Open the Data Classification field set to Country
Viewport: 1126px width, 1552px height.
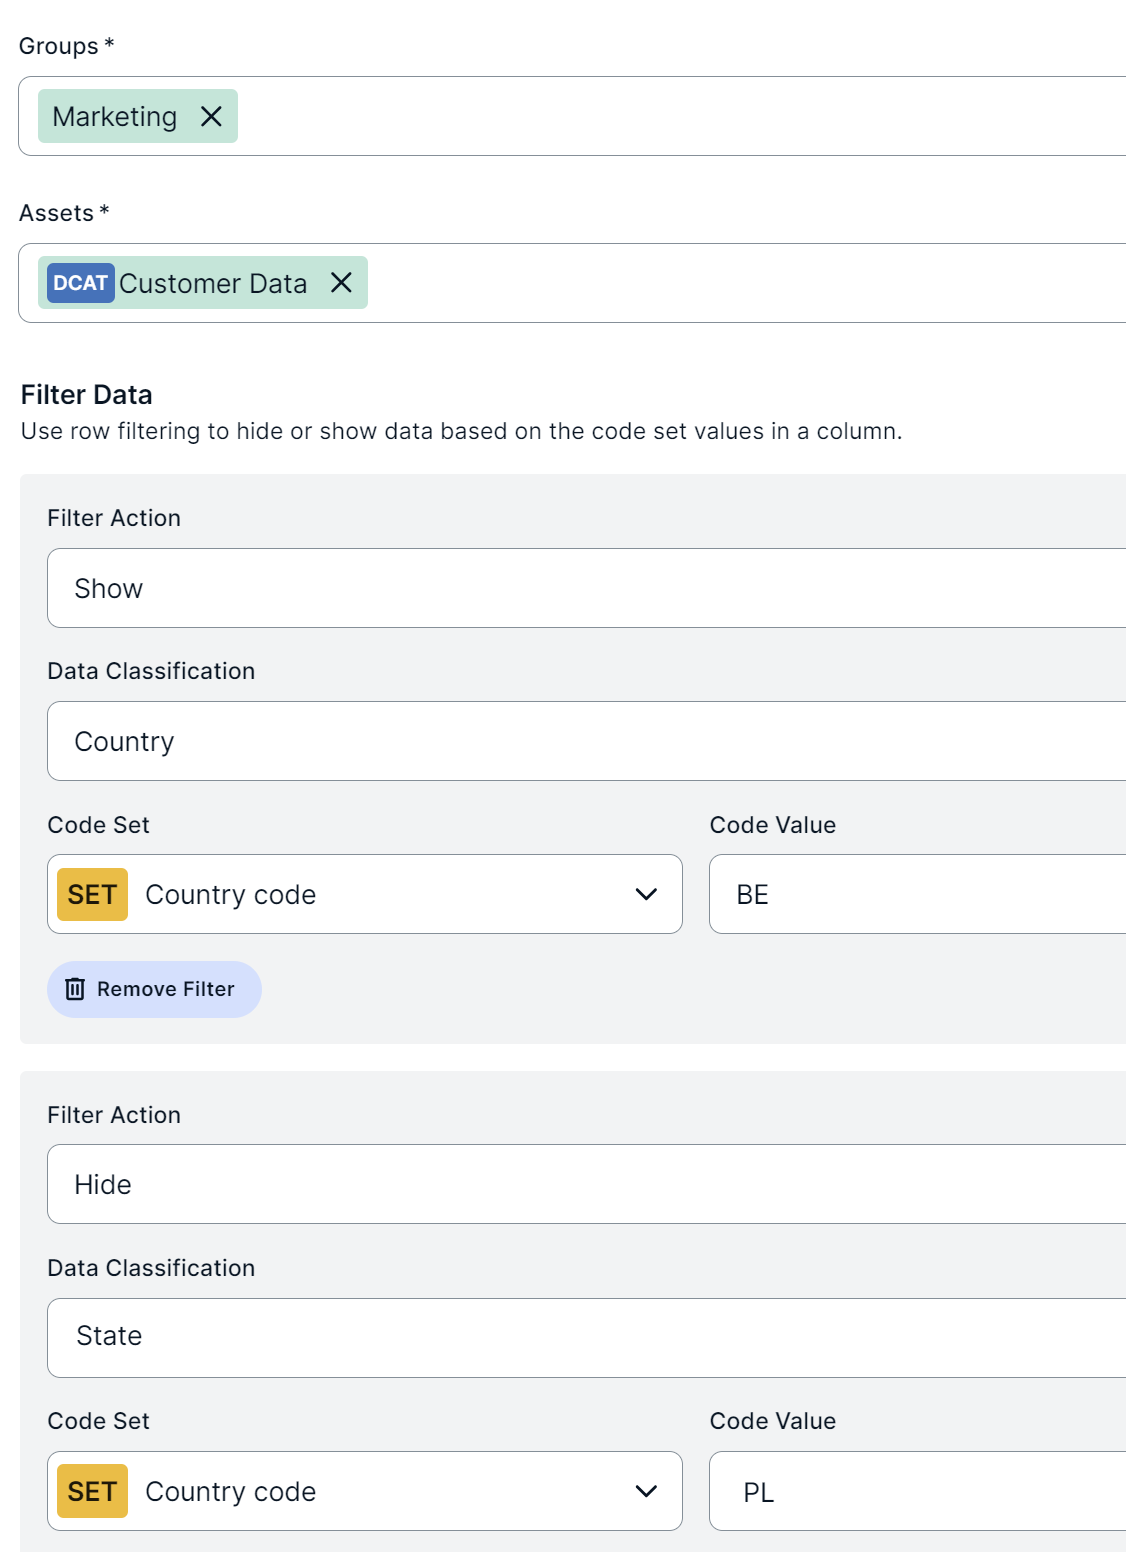[586, 741]
